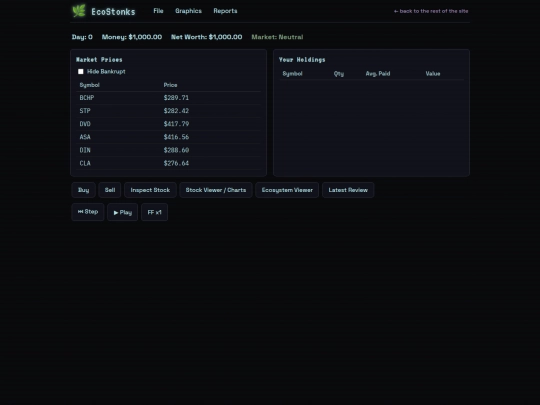Click the Buy button

click(83, 190)
